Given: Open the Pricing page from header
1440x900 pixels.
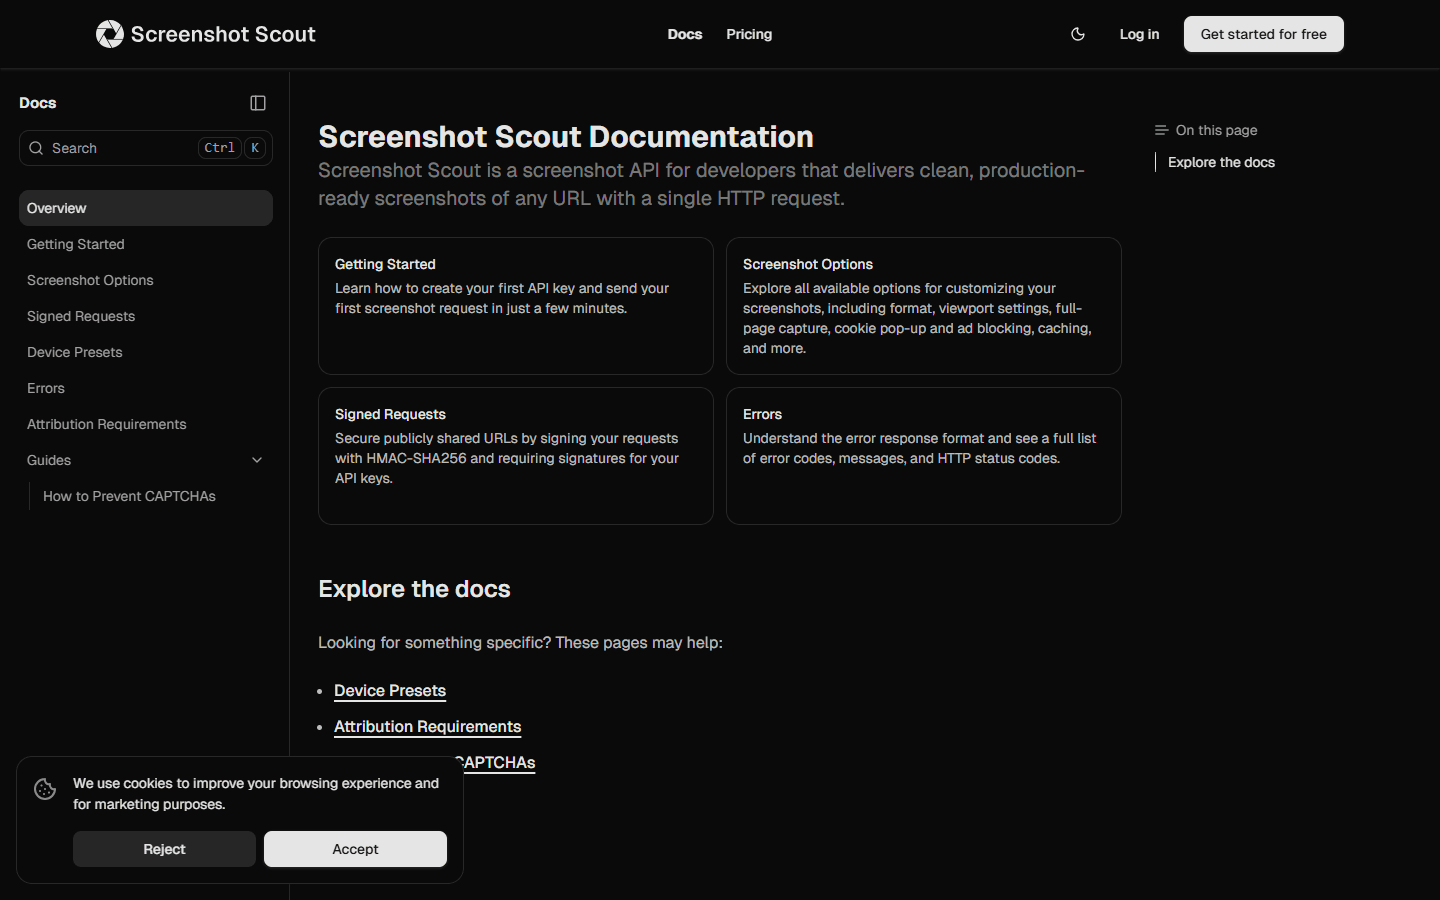Looking at the screenshot, I should tap(749, 34).
